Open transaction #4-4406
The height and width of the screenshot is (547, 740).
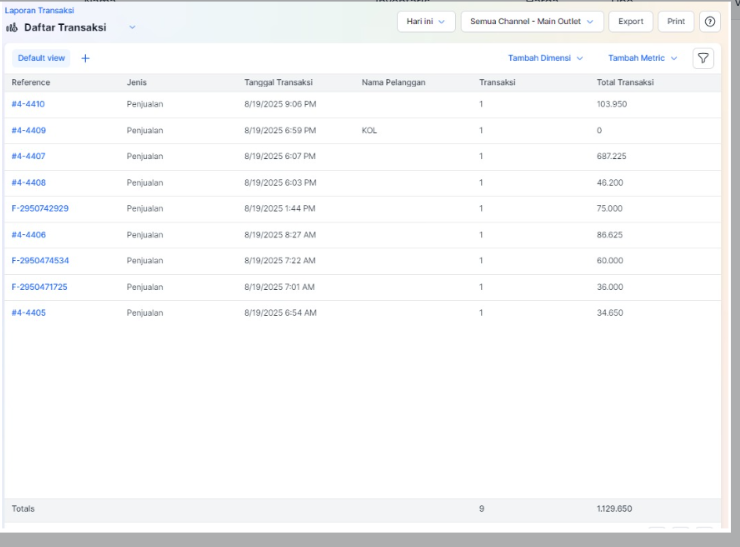click(x=28, y=235)
